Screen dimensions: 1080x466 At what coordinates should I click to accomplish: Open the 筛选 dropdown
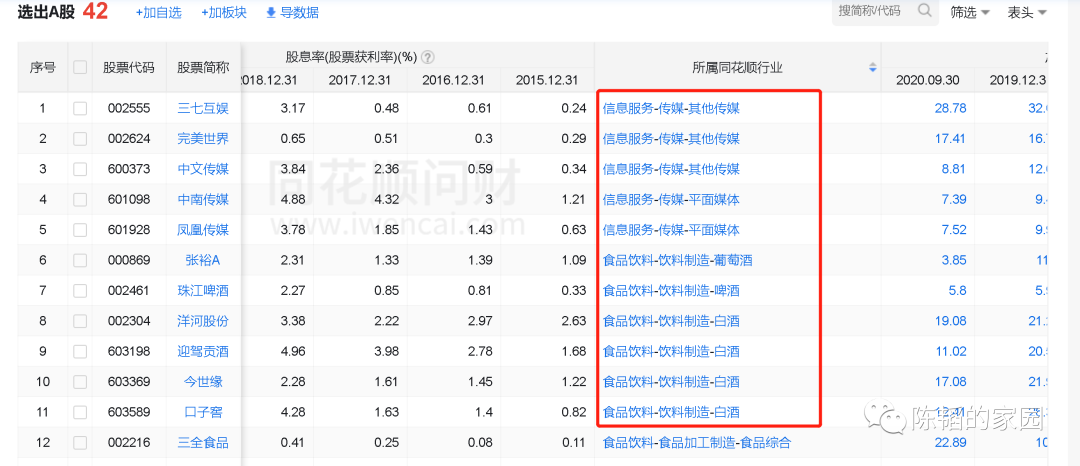point(970,12)
